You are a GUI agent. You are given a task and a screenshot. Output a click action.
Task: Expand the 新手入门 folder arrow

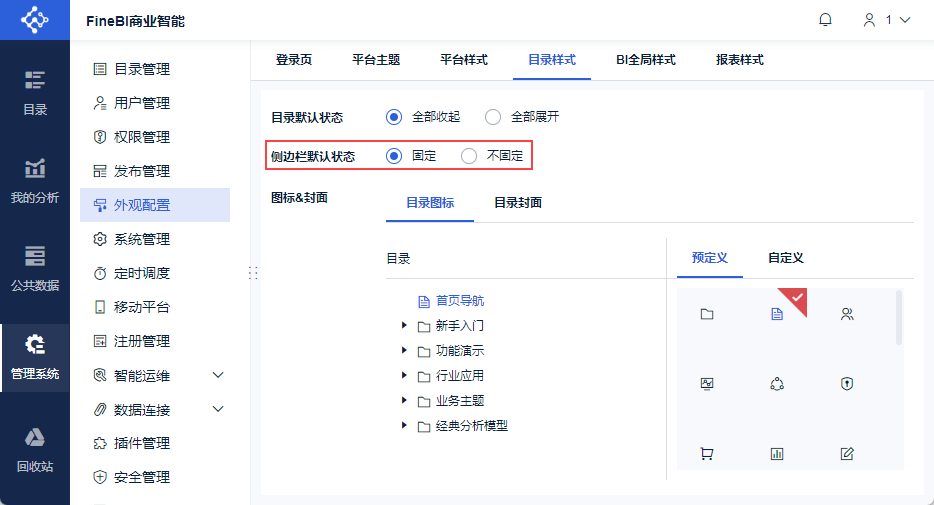tap(404, 325)
